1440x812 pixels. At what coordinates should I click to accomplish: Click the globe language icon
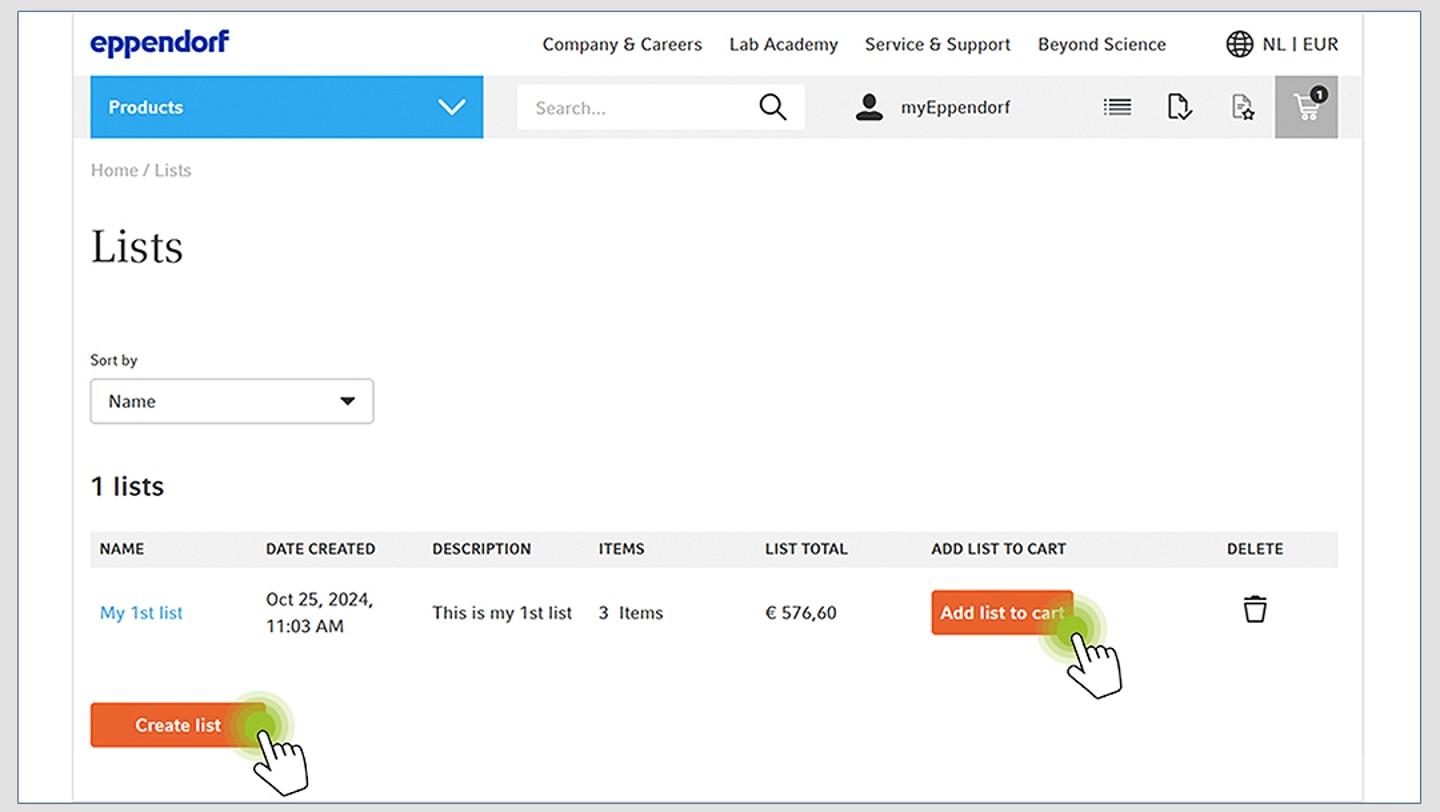pyautogui.click(x=1239, y=44)
